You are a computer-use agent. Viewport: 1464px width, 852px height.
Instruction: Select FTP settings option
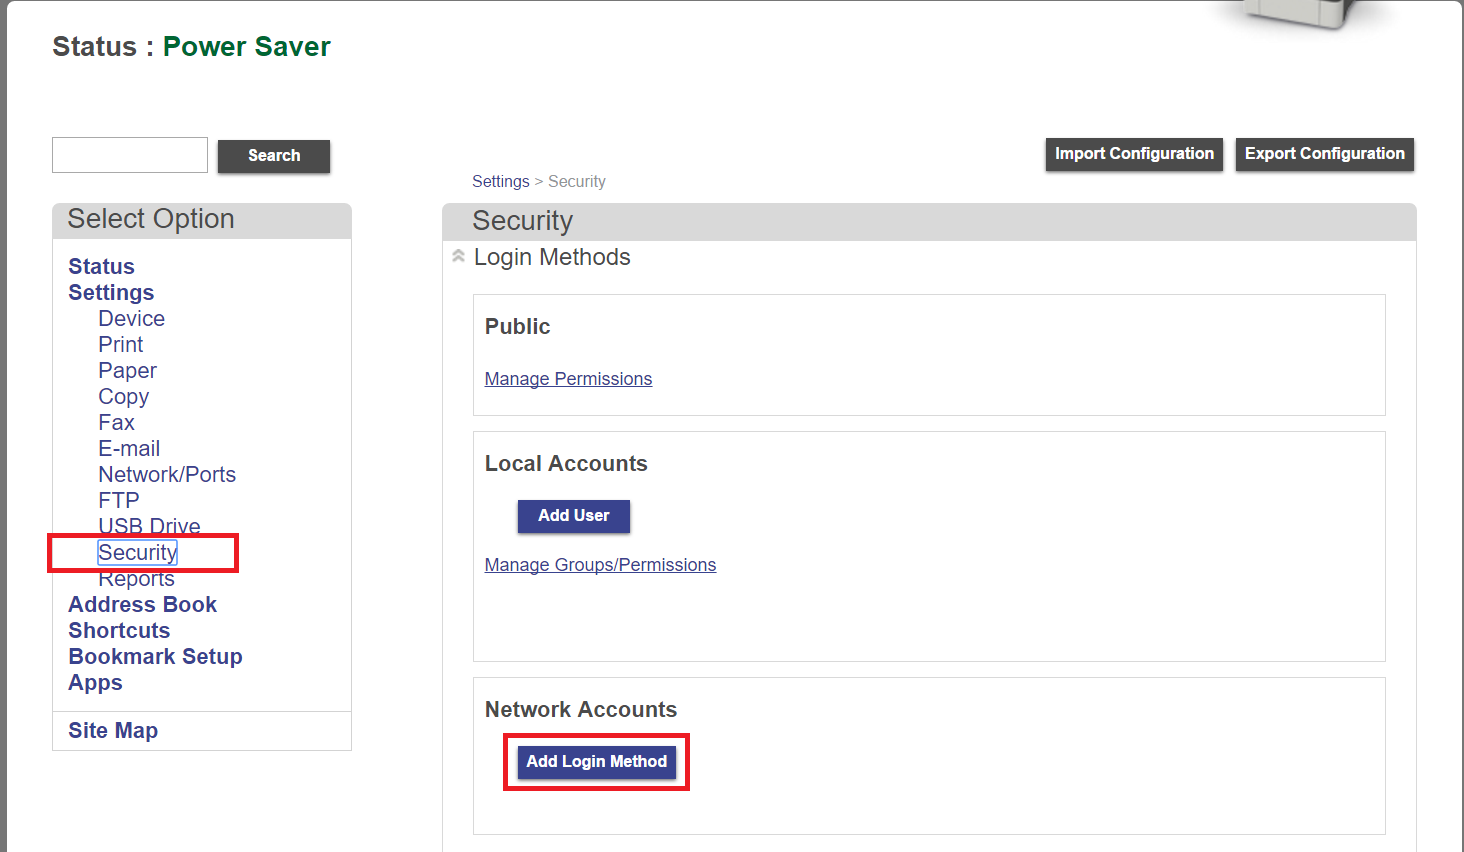pos(118,500)
